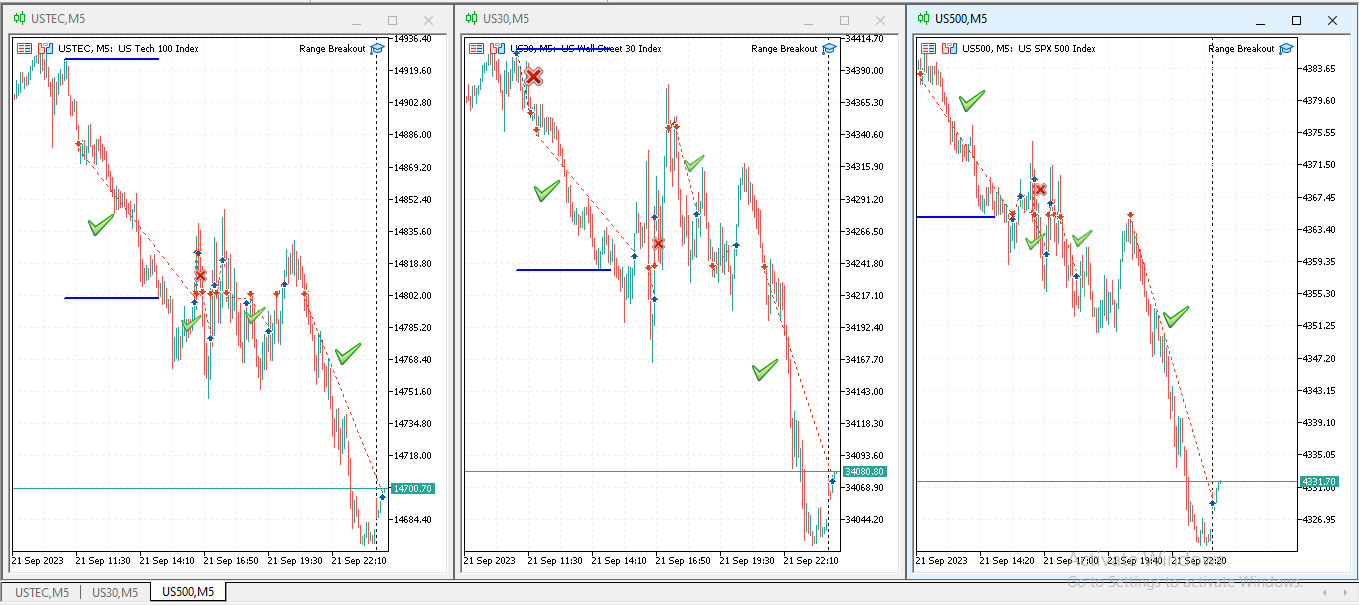Click Range Breakout expert hat icon on US500
The image size is (1359, 605).
pyautogui.click(x=1286, y=48)
